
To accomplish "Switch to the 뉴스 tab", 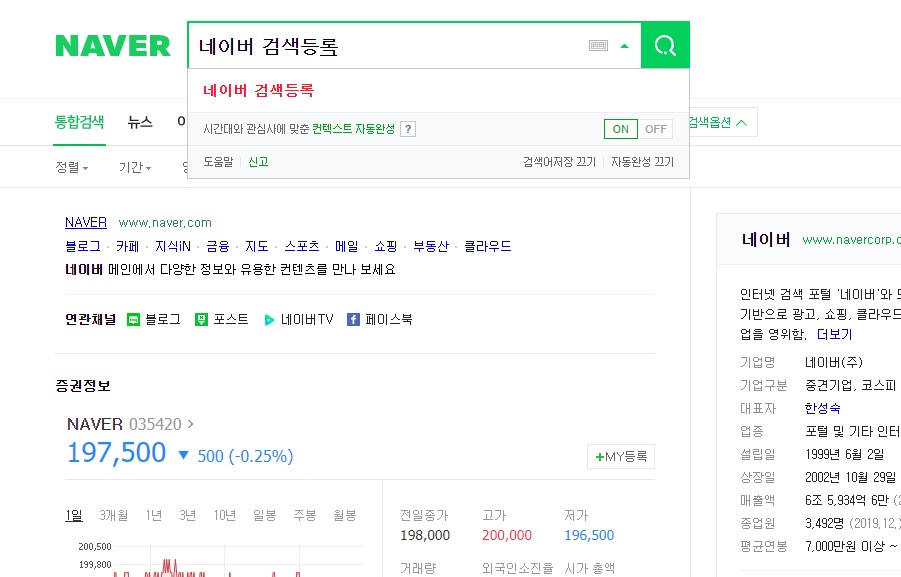I will tap(140, 122).
